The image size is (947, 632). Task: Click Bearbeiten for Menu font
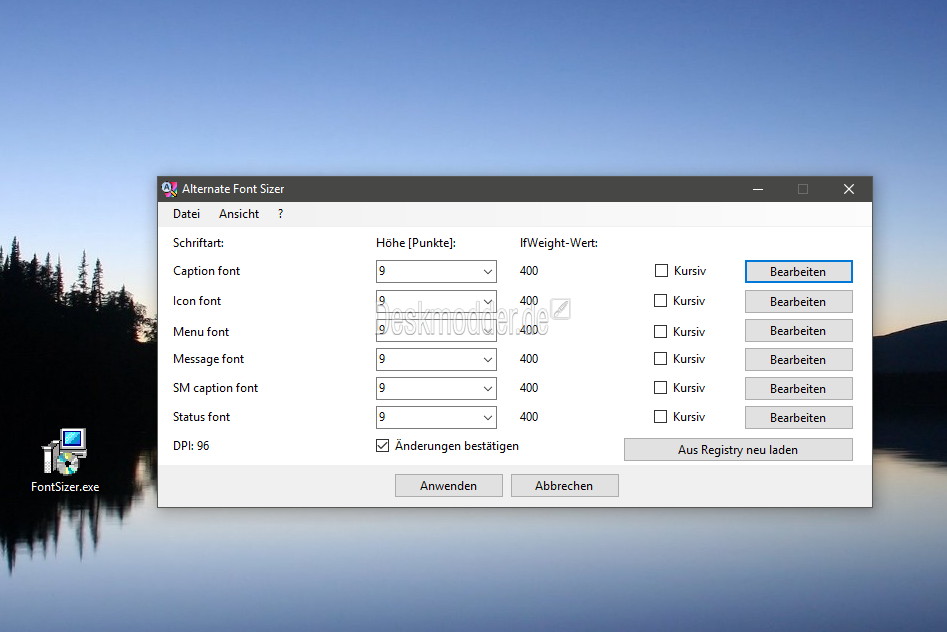click(x=798, y=331)
